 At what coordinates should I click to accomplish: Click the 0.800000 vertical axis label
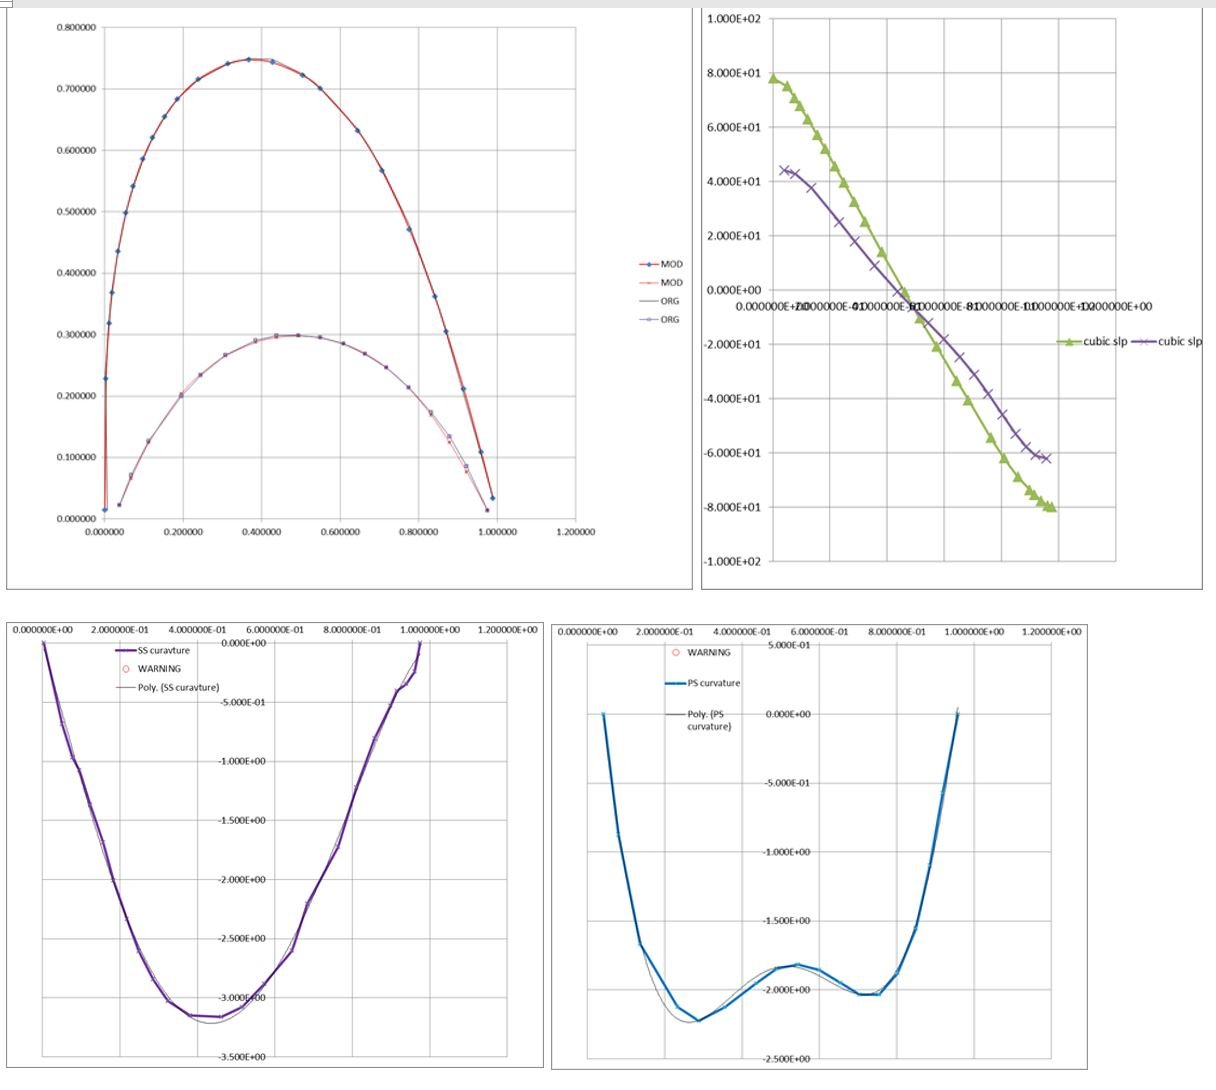click(x=76, y=27)
